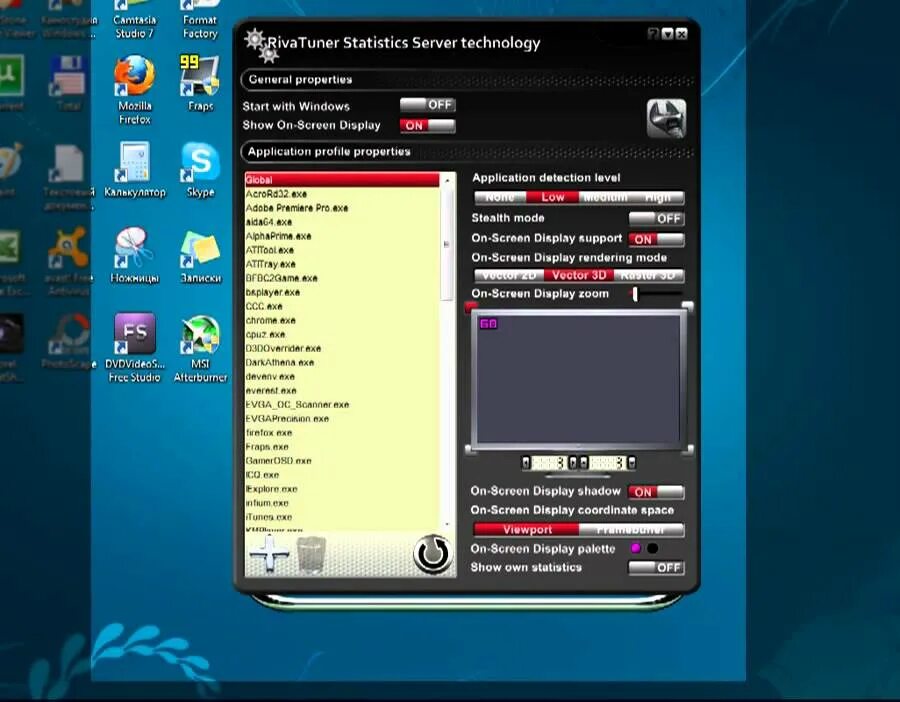Open Camtasia Studio 7 shortcut
The image size is (900, 702).
pos(134,21)
